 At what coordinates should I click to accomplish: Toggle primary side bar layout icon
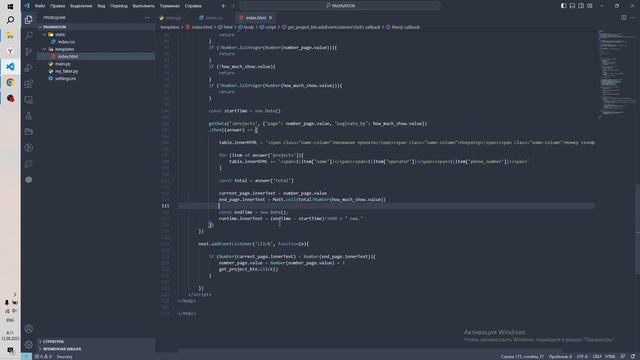click(x=563, y=6)
